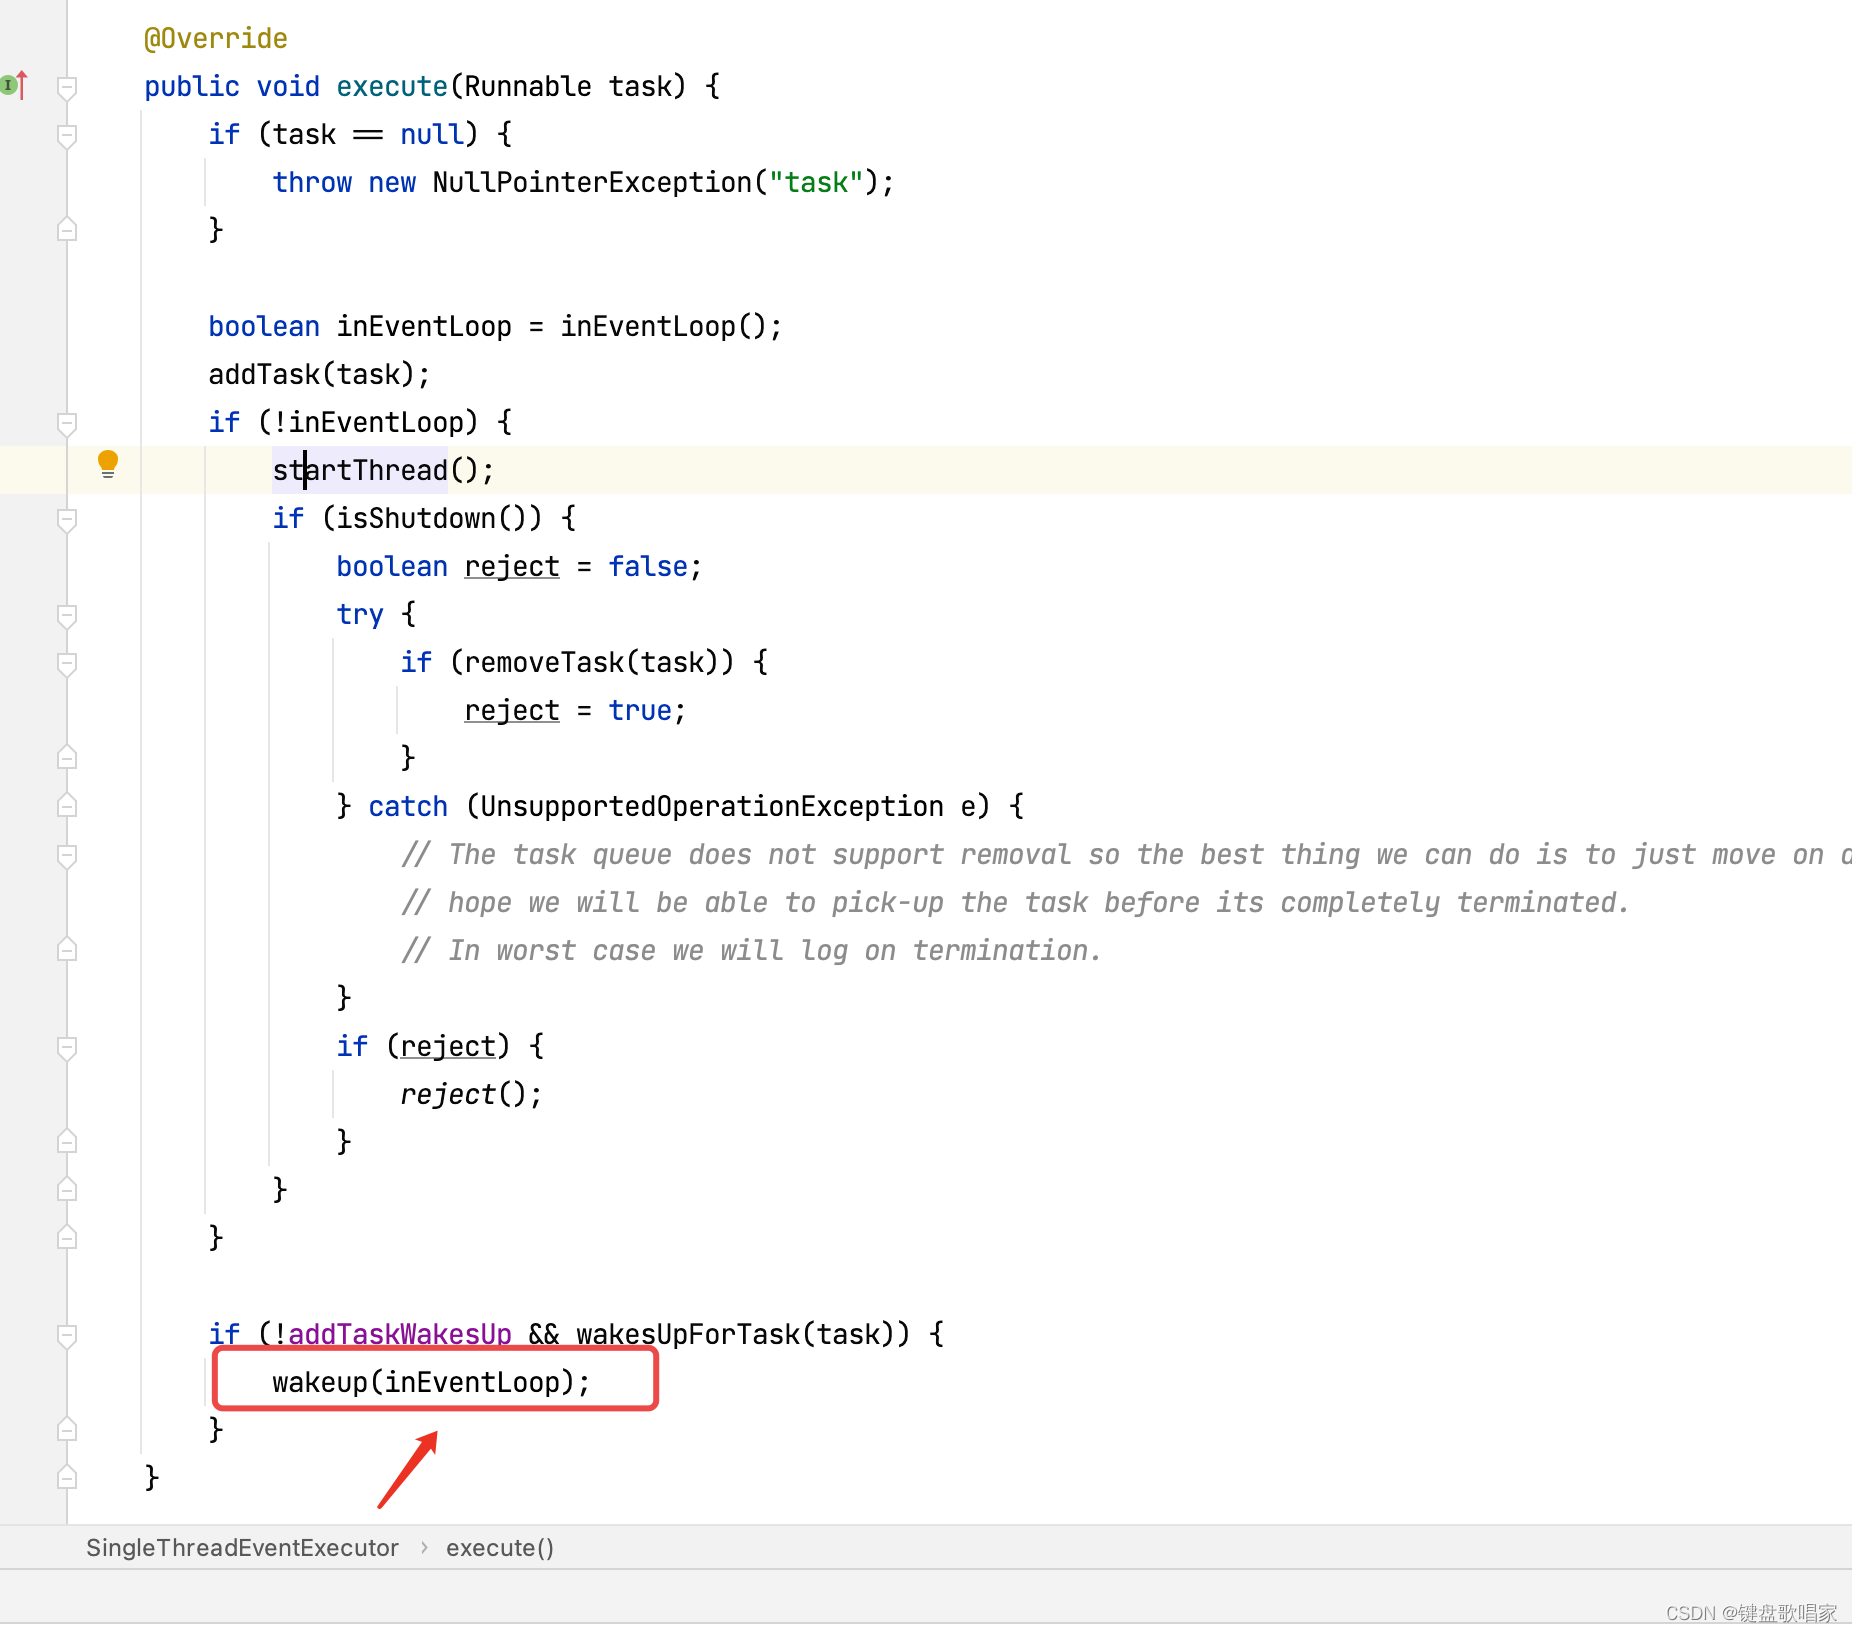1852x1632 pixels.
Task: Fold the 'if (removeTask(task))' block
Action: pos(67,663)
